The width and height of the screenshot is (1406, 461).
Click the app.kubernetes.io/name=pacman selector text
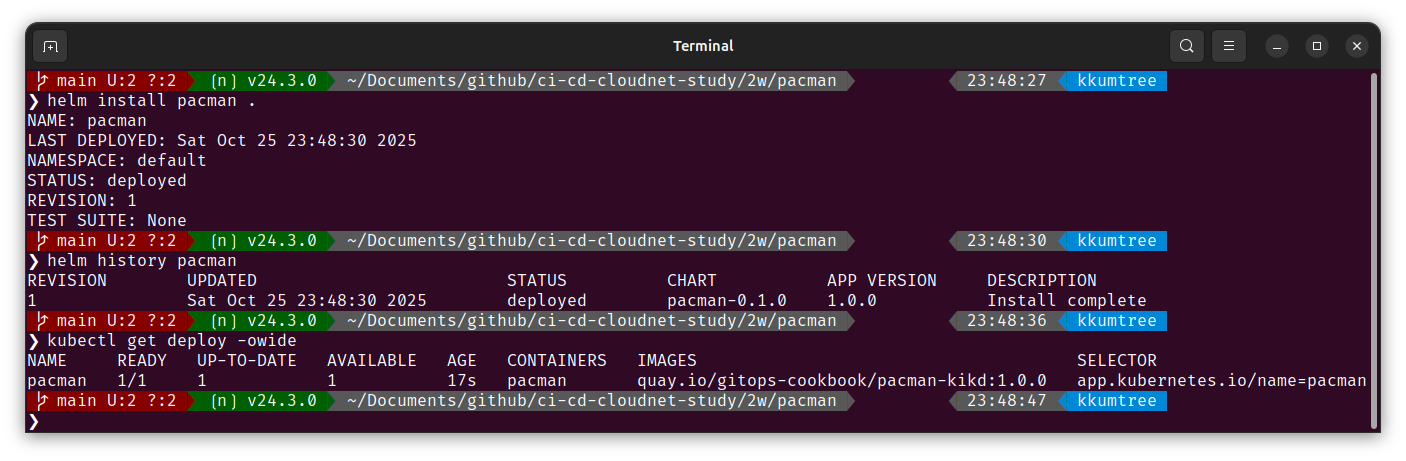tap(1222, 381)
